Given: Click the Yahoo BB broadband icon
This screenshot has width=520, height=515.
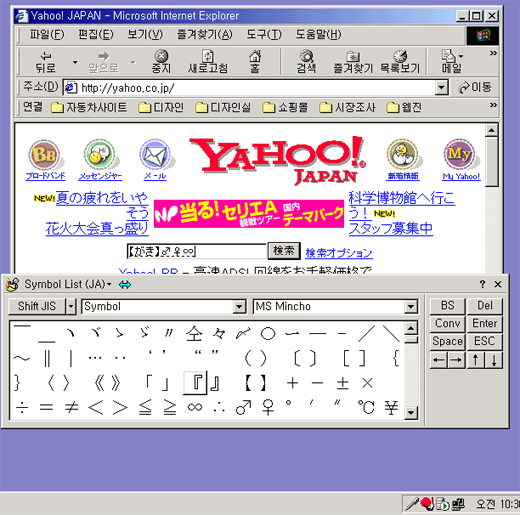Looking at the screenshot, I should click(x=44, y=155).
